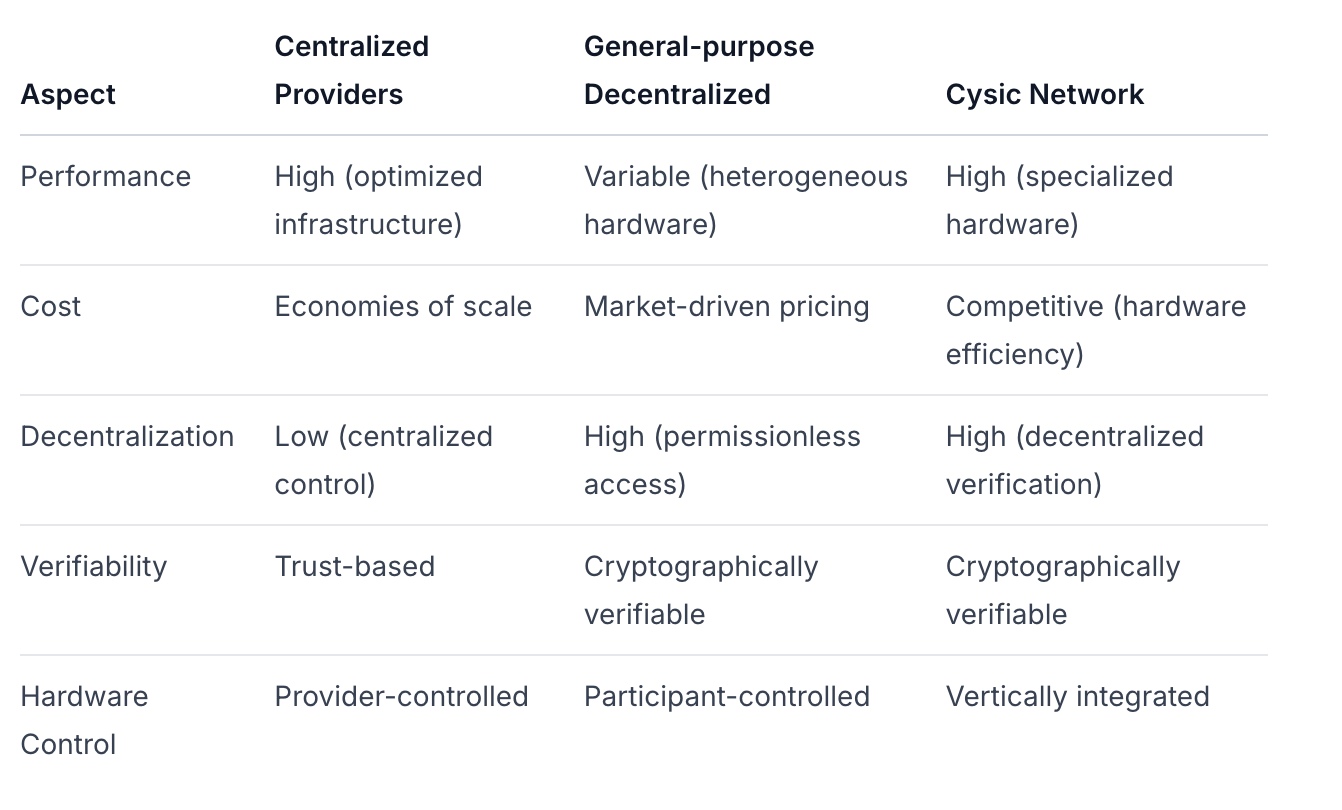This screenshot has height=810, width=1342.
Task: Select the "Centralized Providers" column header
Action: pyautogui.click(x=352, y=71)
